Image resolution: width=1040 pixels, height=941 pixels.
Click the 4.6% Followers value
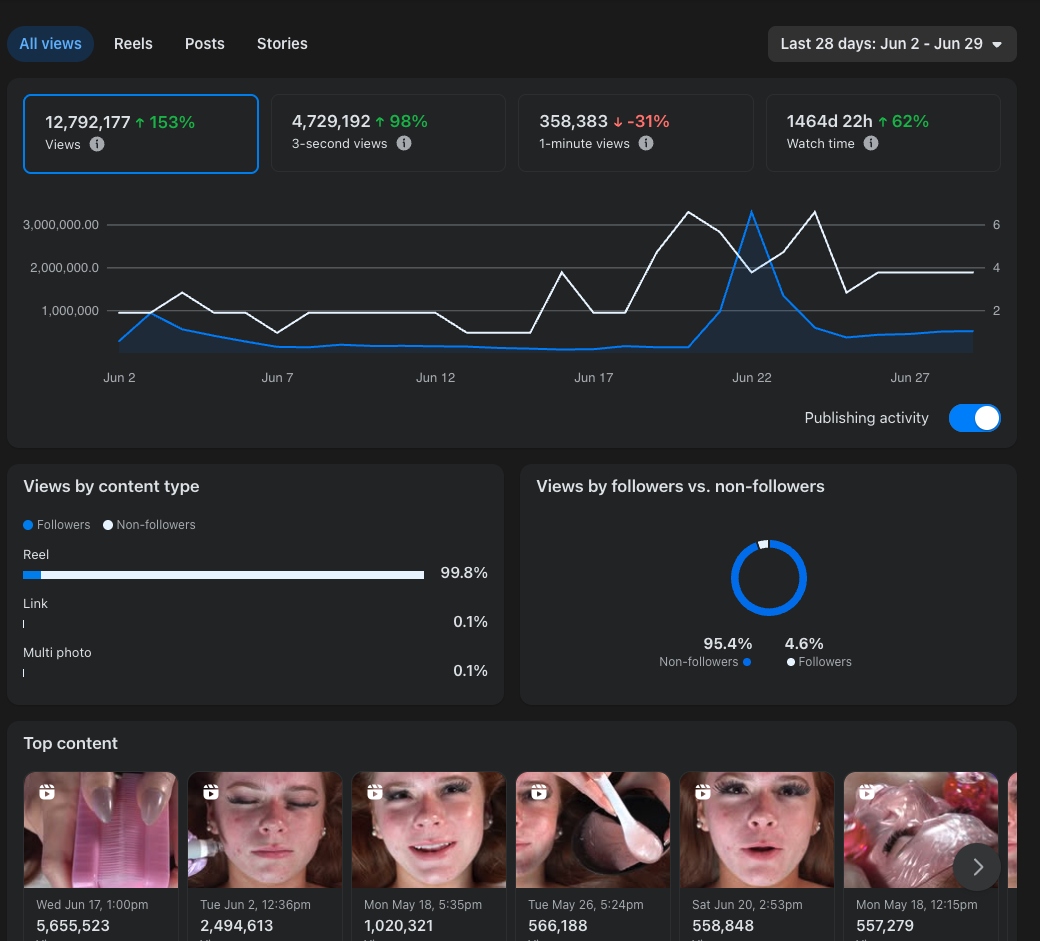tap(804, 644)
